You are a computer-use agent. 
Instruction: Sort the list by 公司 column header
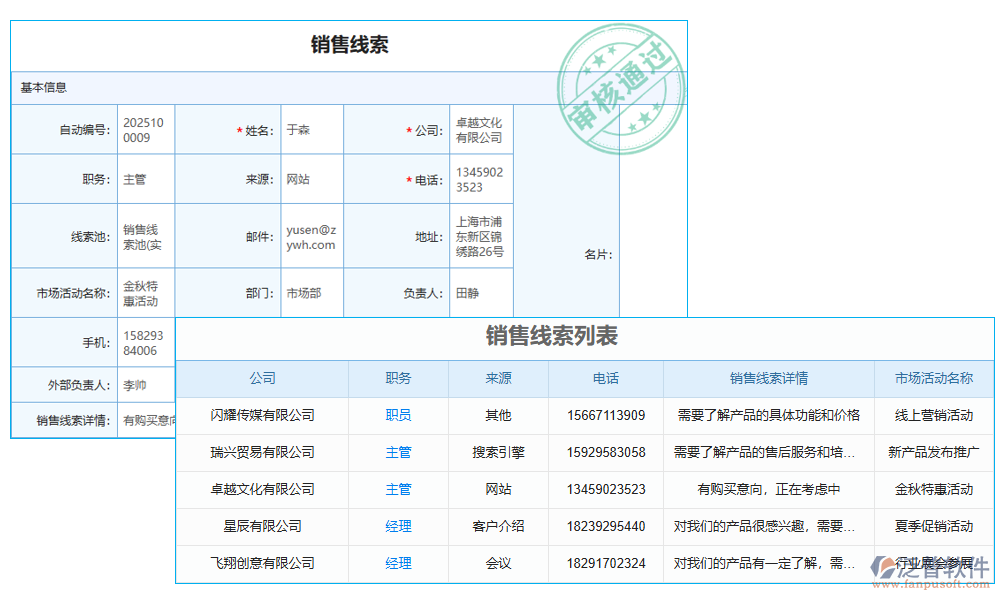(262, 378)
